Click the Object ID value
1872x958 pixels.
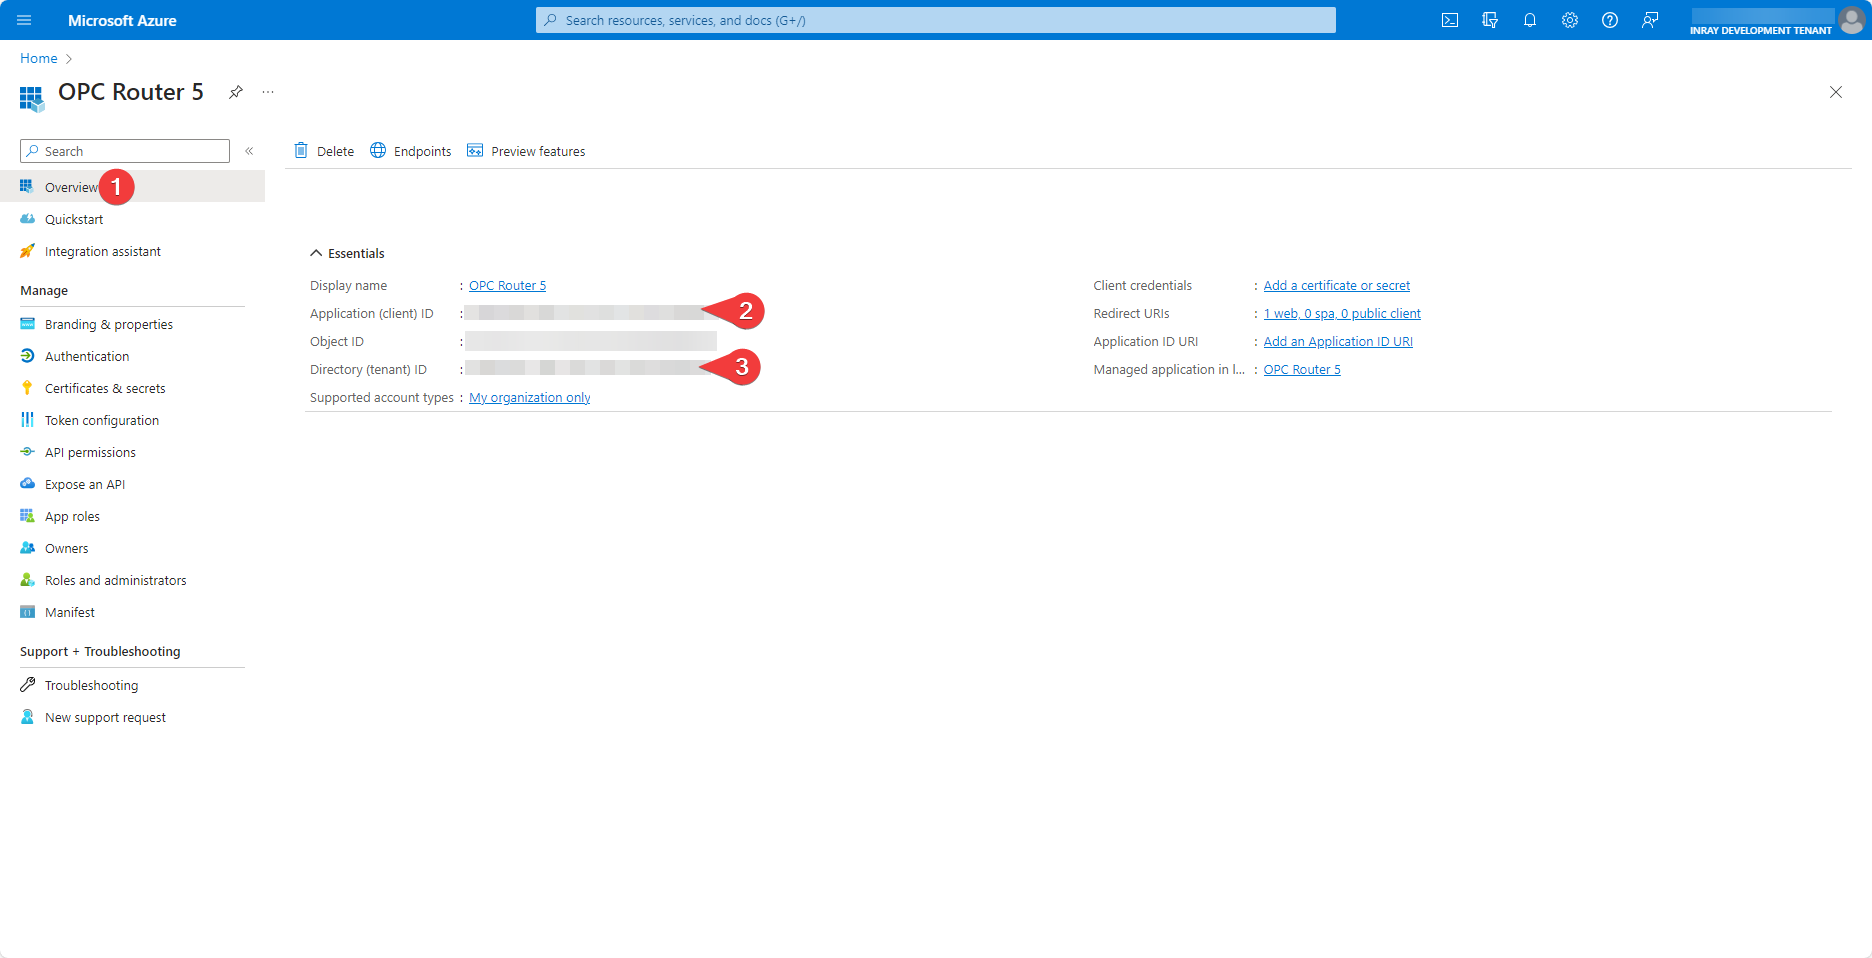click(x=590, y=341)
